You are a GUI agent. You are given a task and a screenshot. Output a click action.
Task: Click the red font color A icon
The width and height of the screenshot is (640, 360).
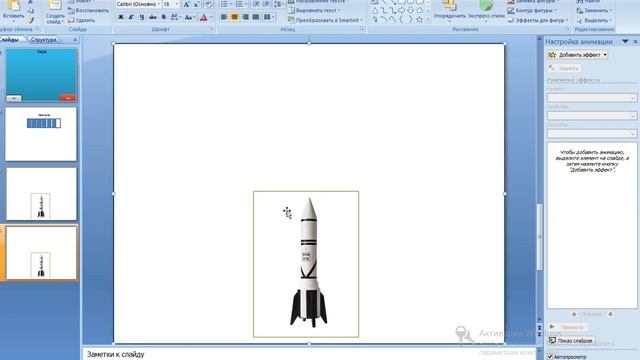(204, 17)
